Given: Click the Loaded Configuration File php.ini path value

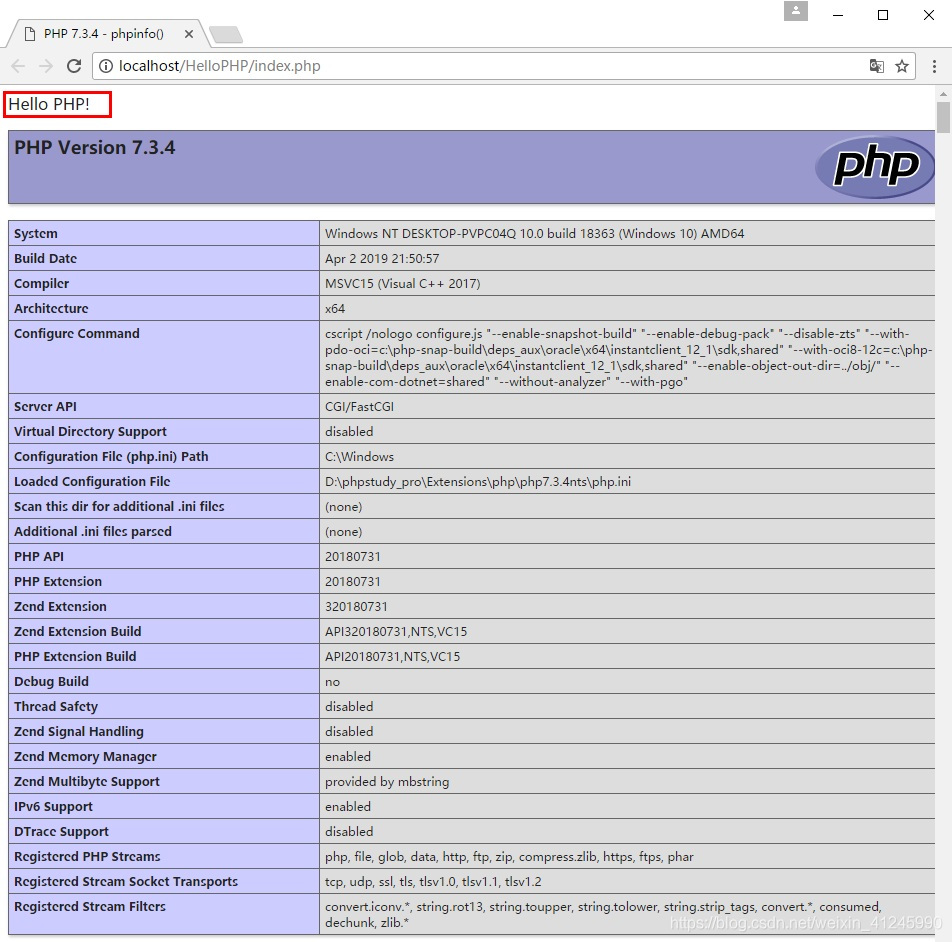Looking at the screenshot, I should pyautogui.click(x=477, y=481).
